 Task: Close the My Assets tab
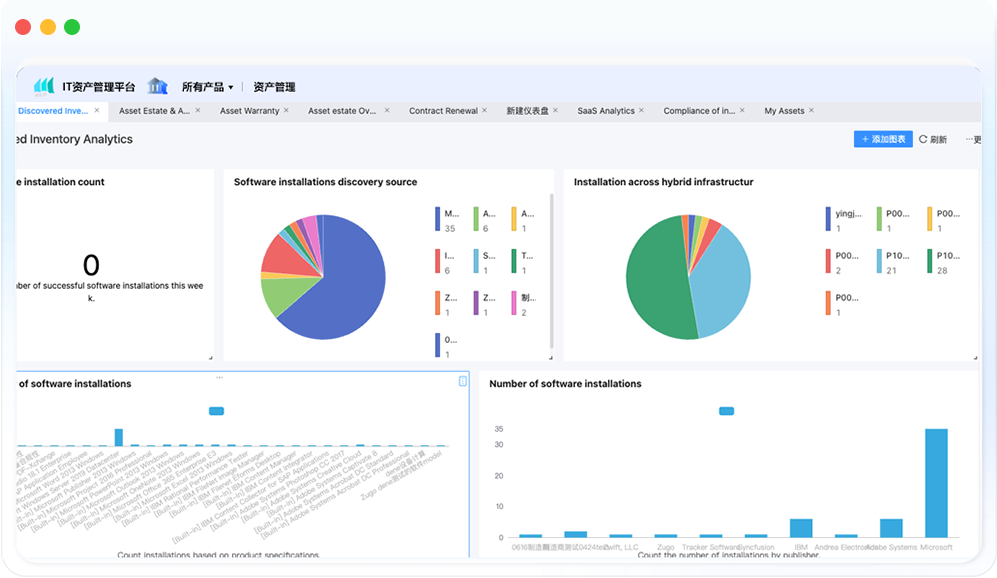811,111
